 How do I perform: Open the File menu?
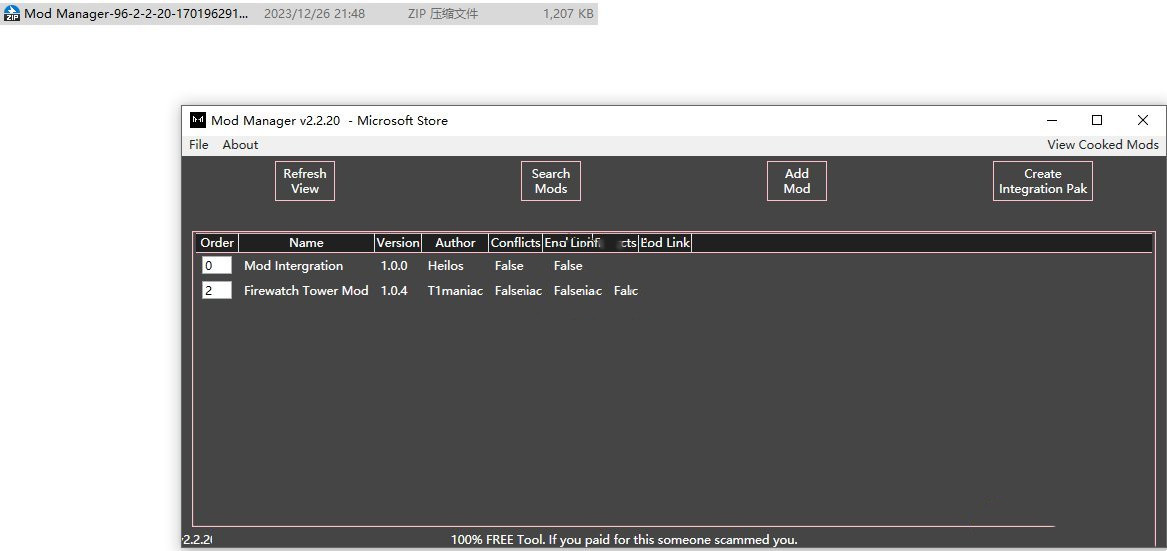click(199, 145)
